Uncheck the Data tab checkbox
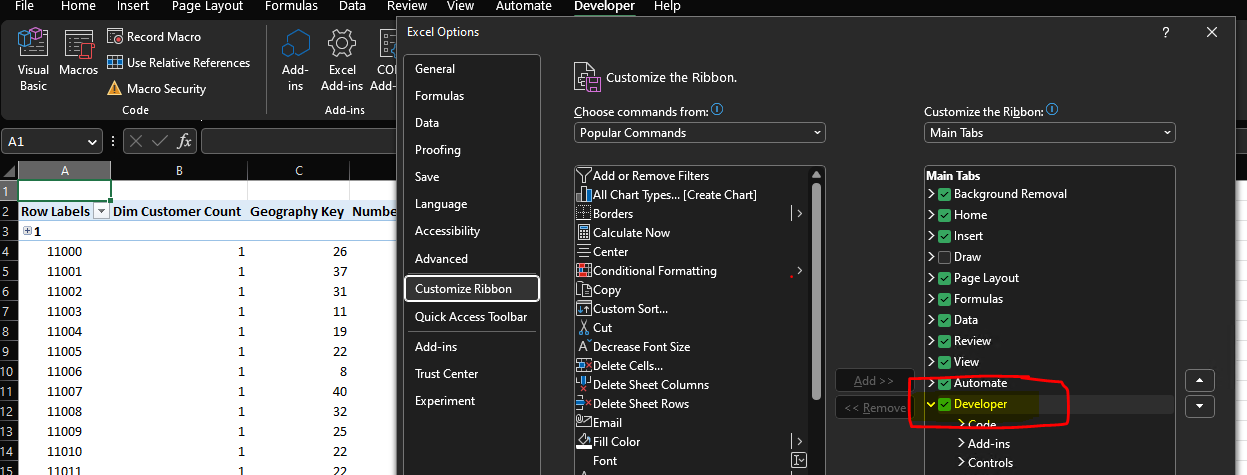1247x475 pixels. coord(944,320)
